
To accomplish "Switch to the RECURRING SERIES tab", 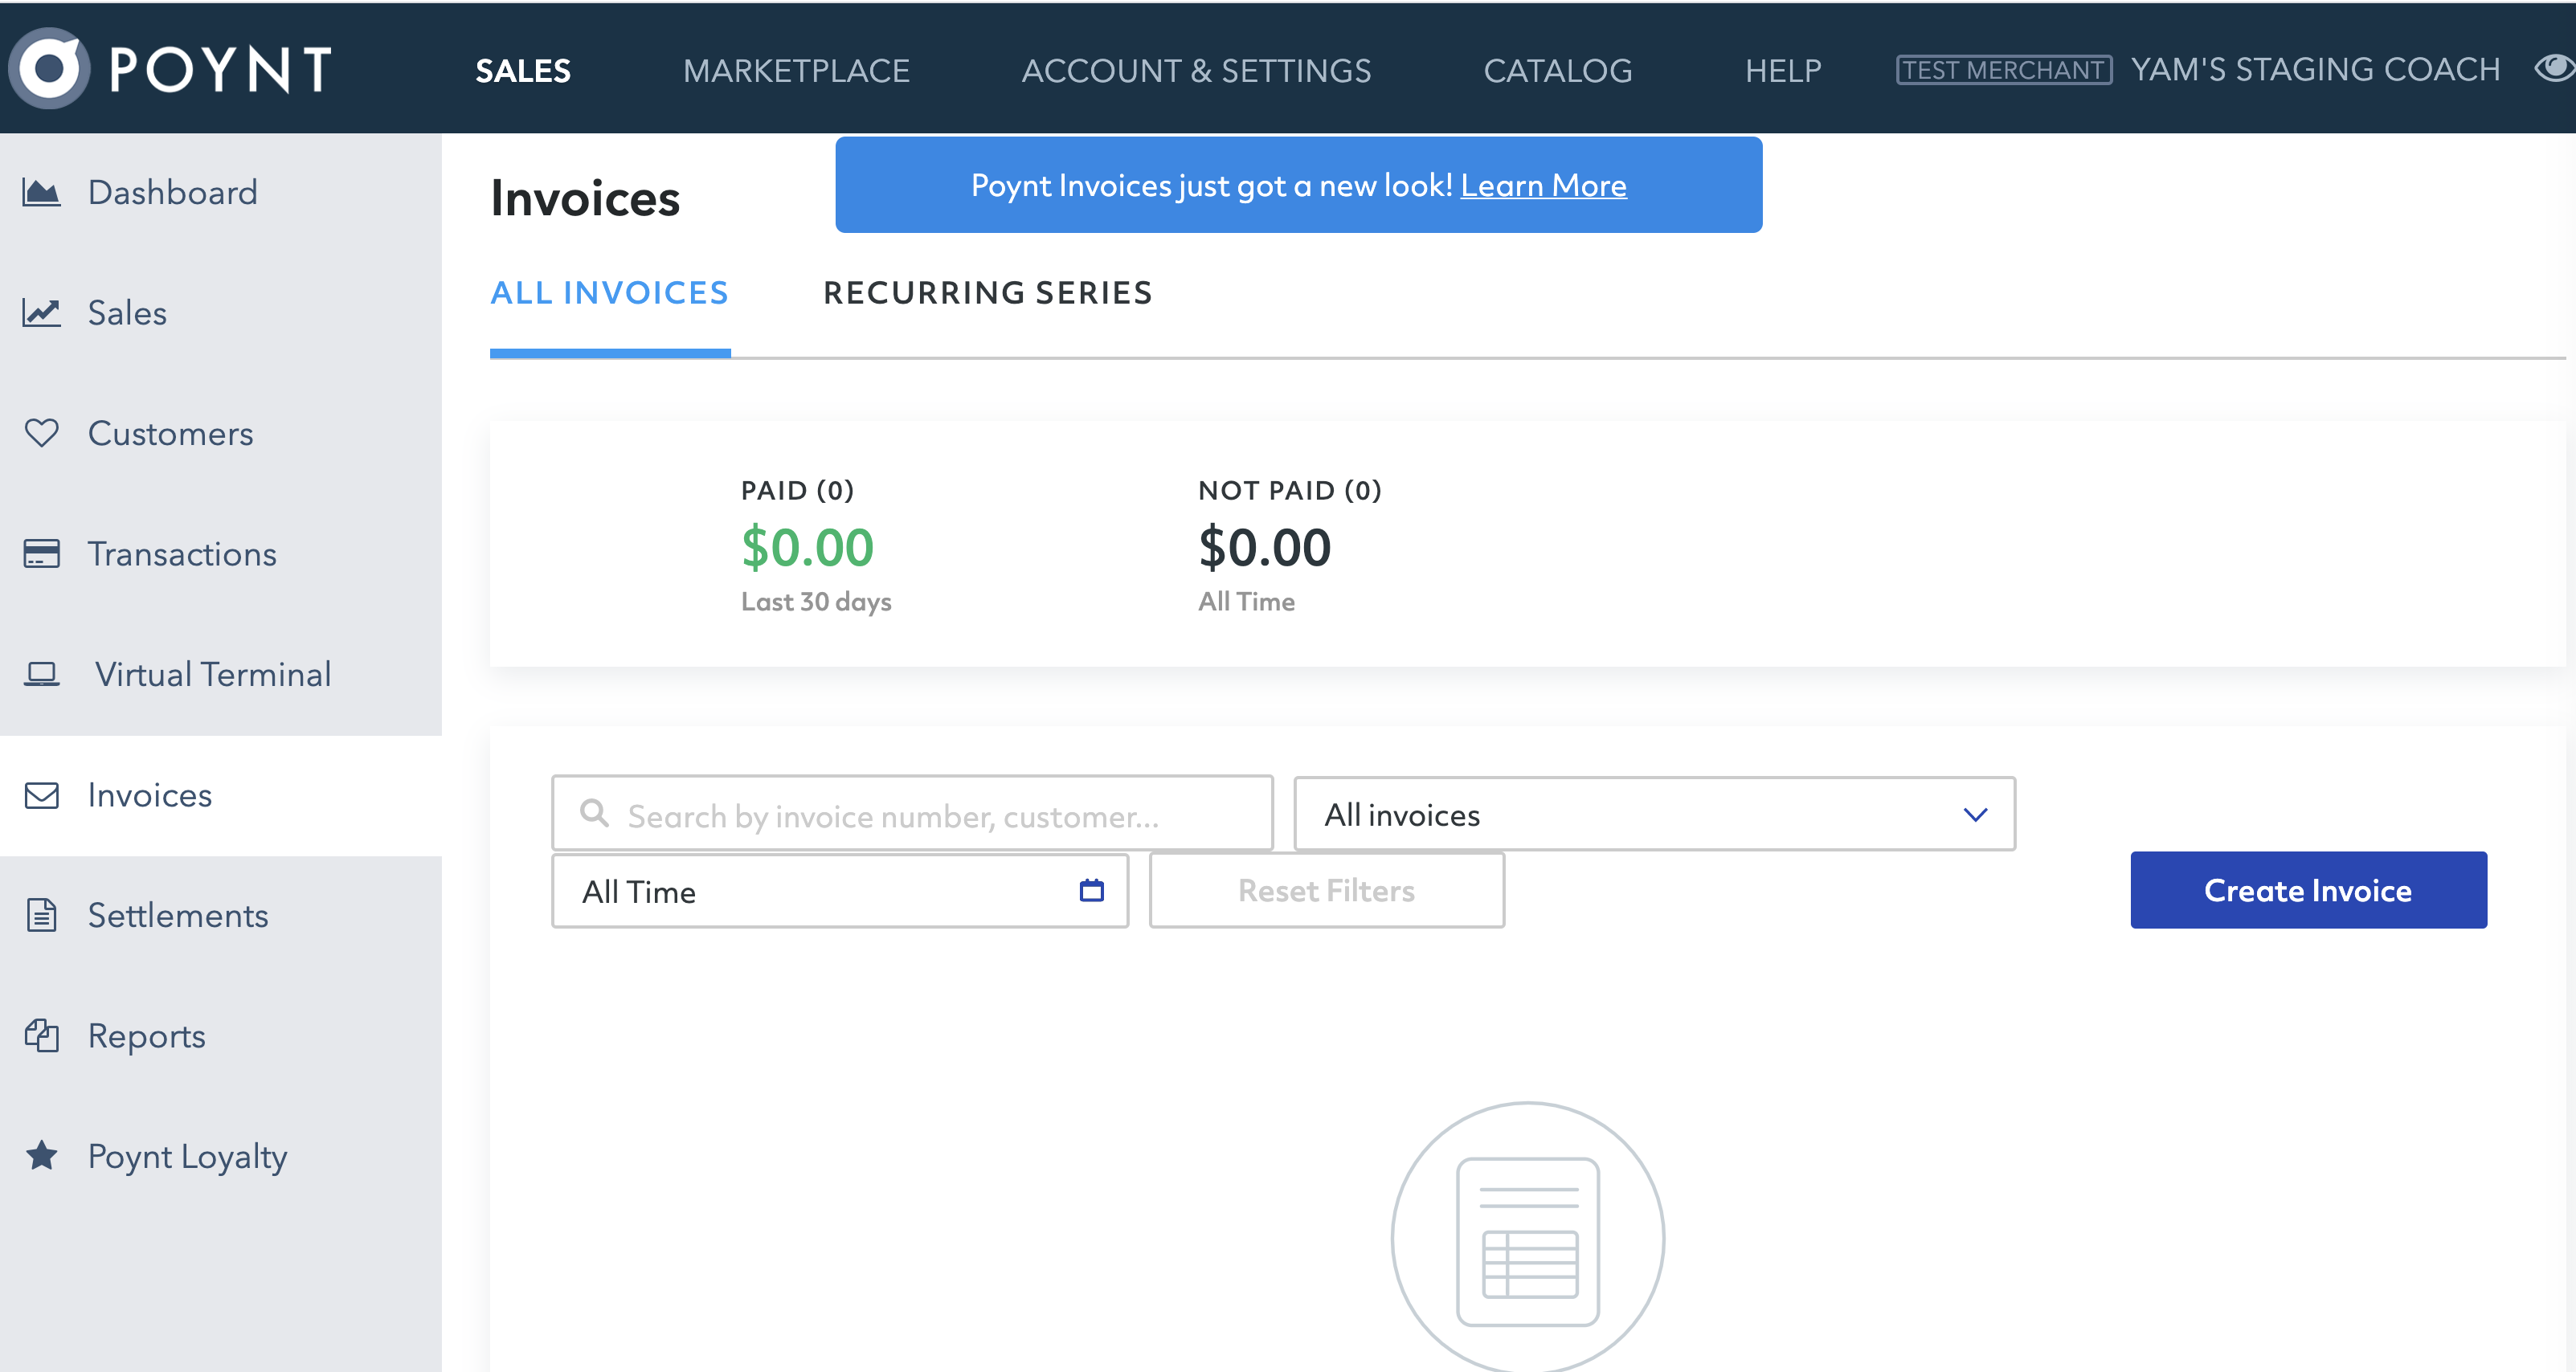I will pyautogui.click(x=988, y=293).
